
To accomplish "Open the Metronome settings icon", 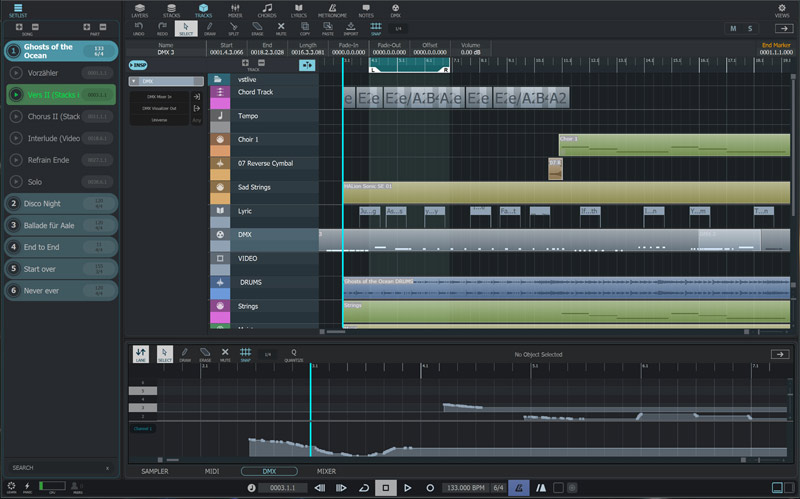I will pyautogui.click(x=332, y=10).
